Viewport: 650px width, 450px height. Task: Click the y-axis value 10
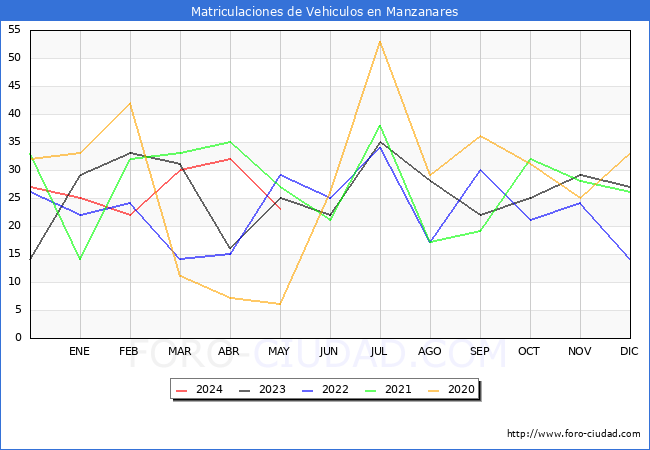point(15,282)
